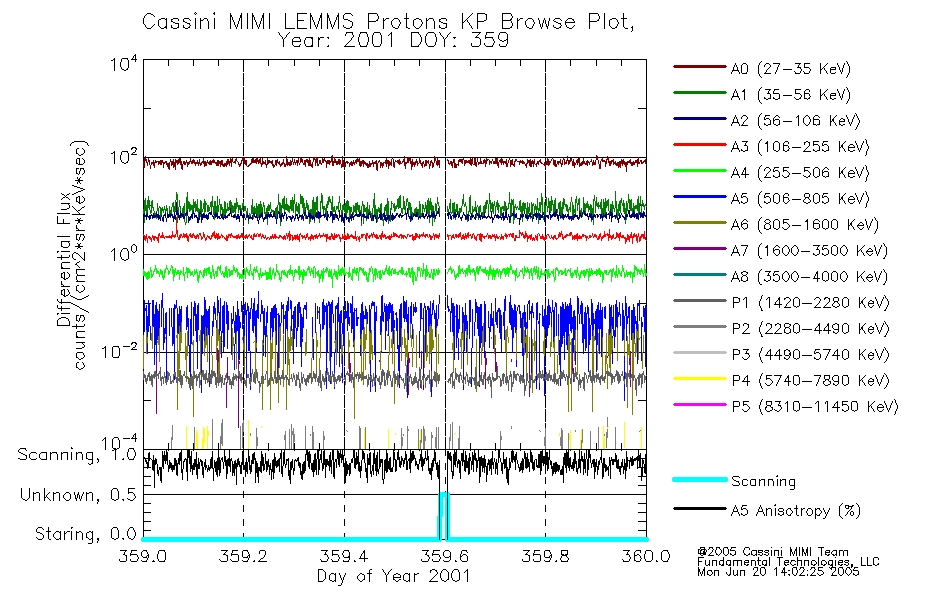This screenshot has height=600, width=950.
Task: Click the A0 (27-35 KeV) legend color line
Action: click(700, 67)
